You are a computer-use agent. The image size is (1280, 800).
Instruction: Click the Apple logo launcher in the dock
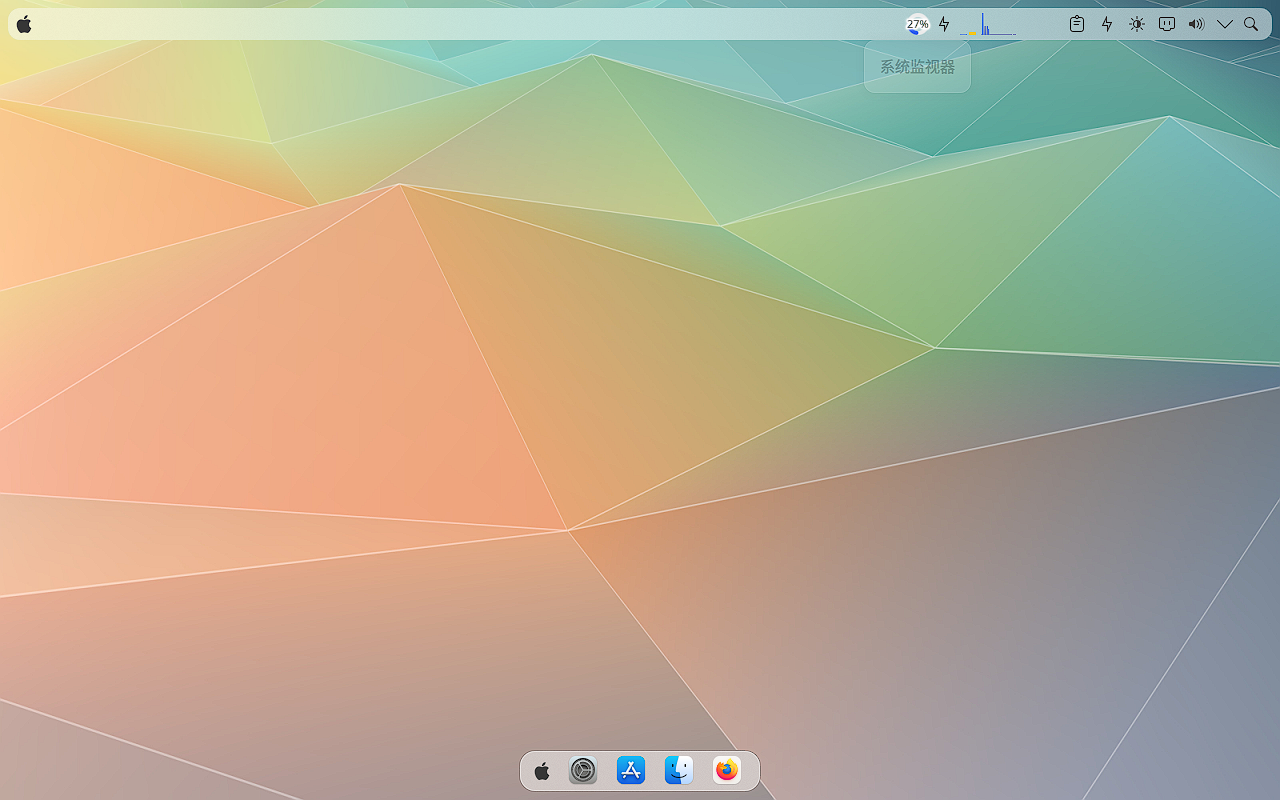pyautogui.click(x=542, y=771)
